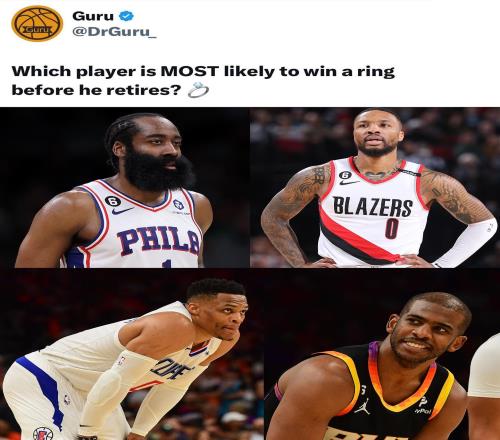Image resolution: width=500 pixels, height=440 pixels.
Task: Open the Guru display name
Action: pyautogui.click(x=93, y=16)
